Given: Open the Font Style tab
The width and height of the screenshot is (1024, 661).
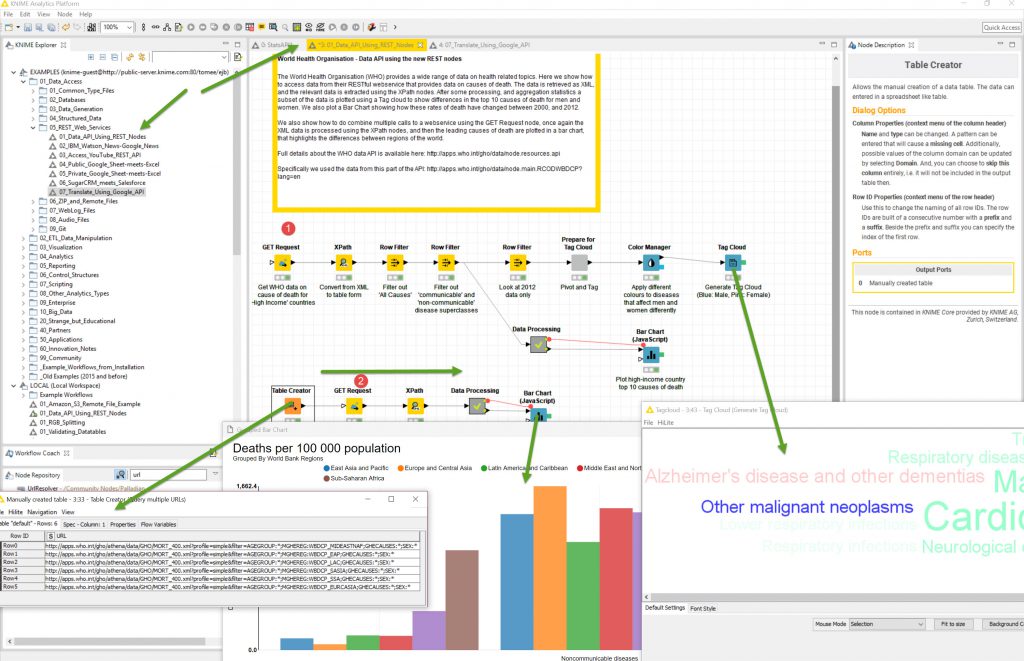Looking at the screenshot, I should click(x=704, y=608).
